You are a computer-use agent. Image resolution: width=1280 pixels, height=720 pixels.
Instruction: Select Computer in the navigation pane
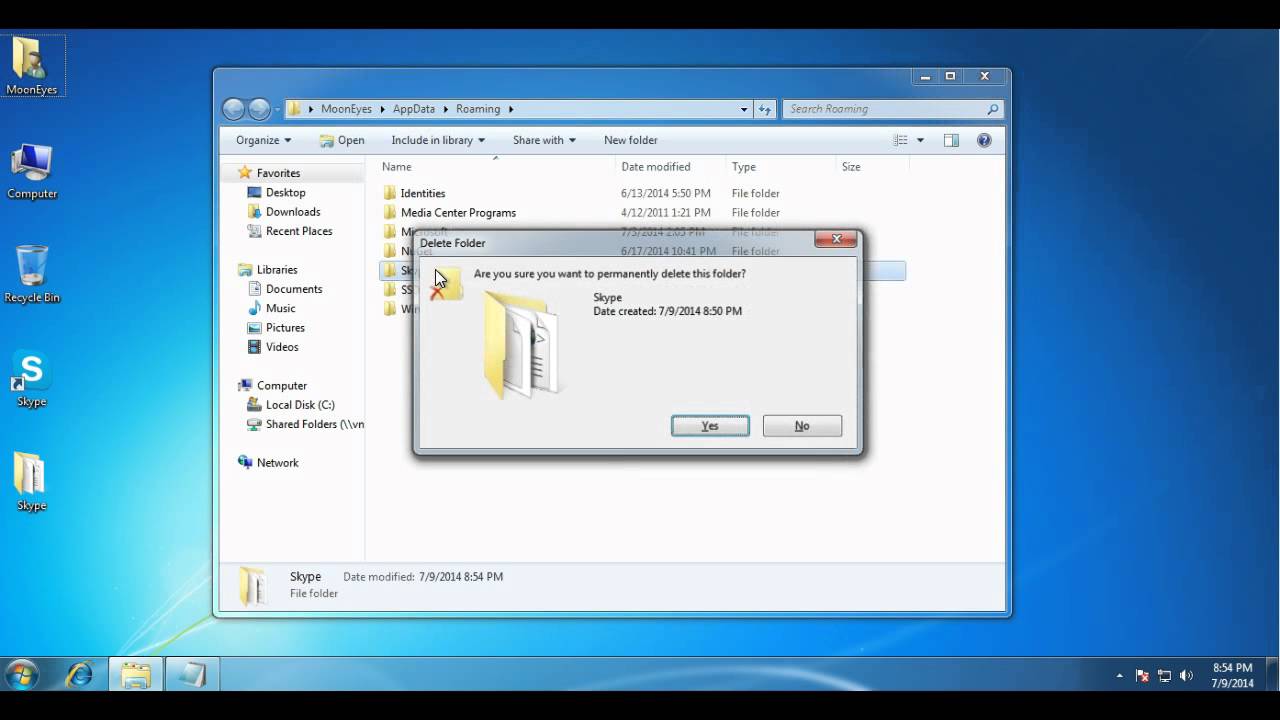point(282,386)
